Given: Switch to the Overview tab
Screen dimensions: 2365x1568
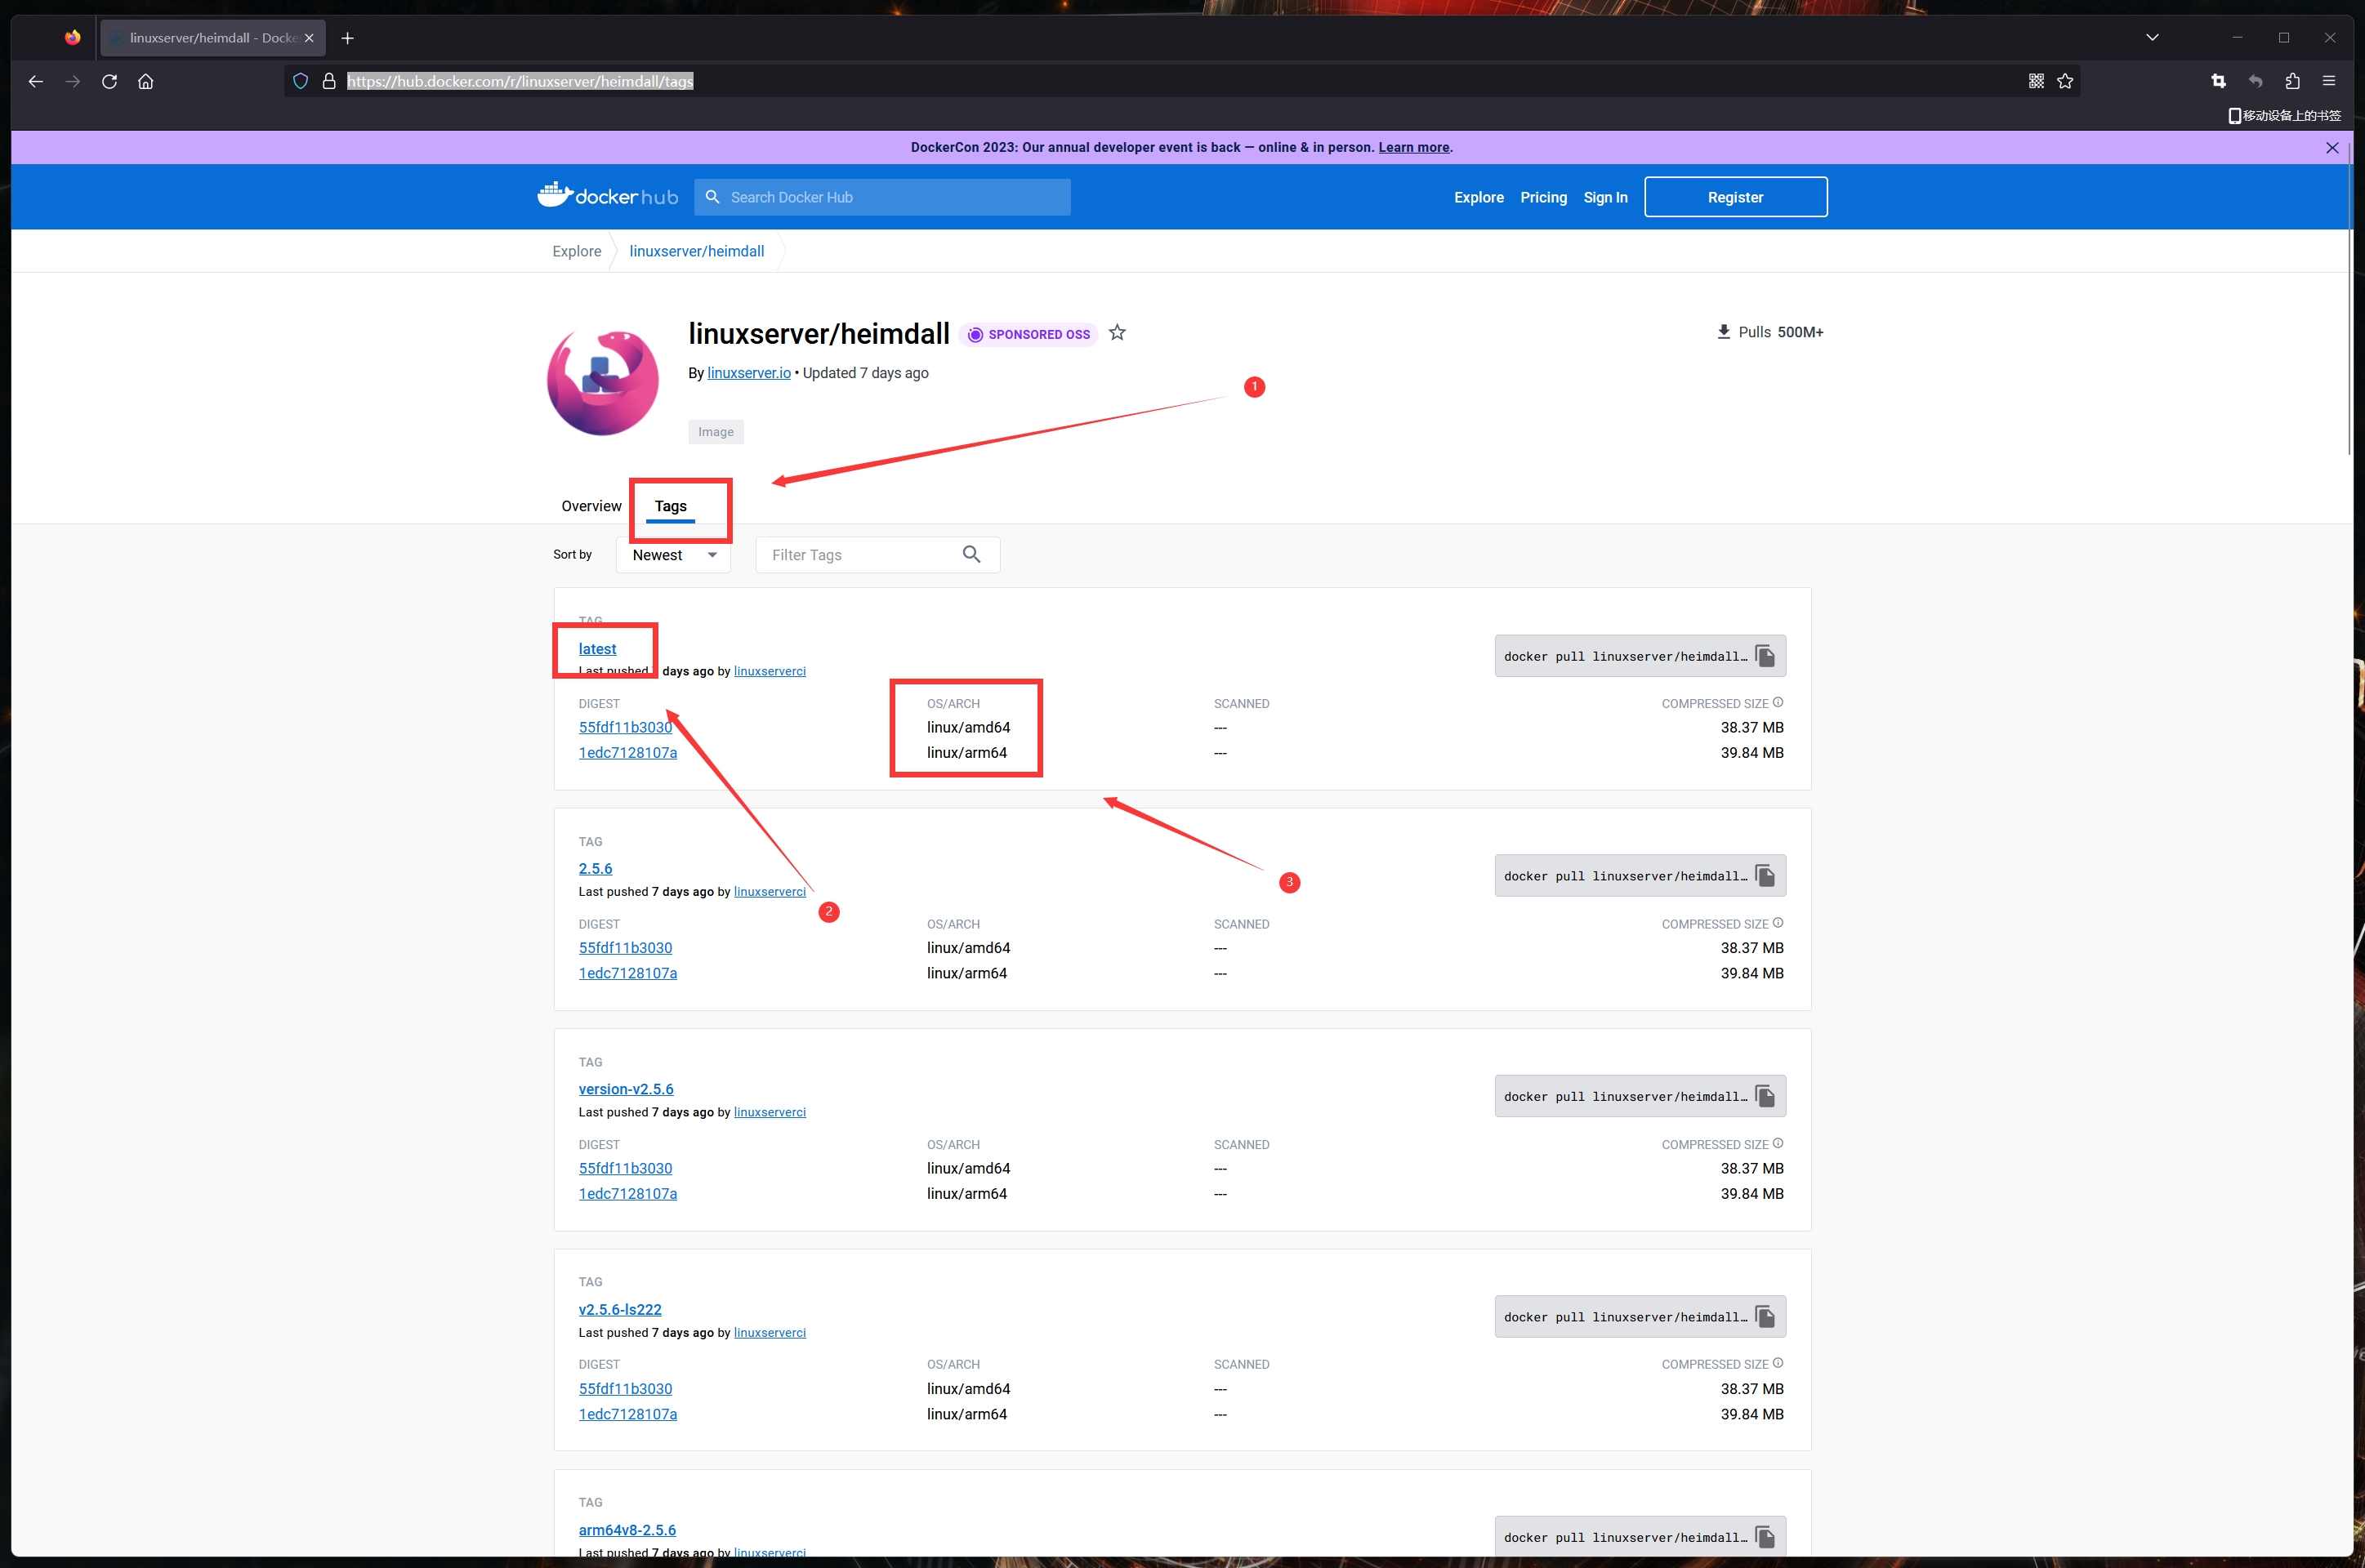Looking at the screenshot, I should (x=591, y=506).
